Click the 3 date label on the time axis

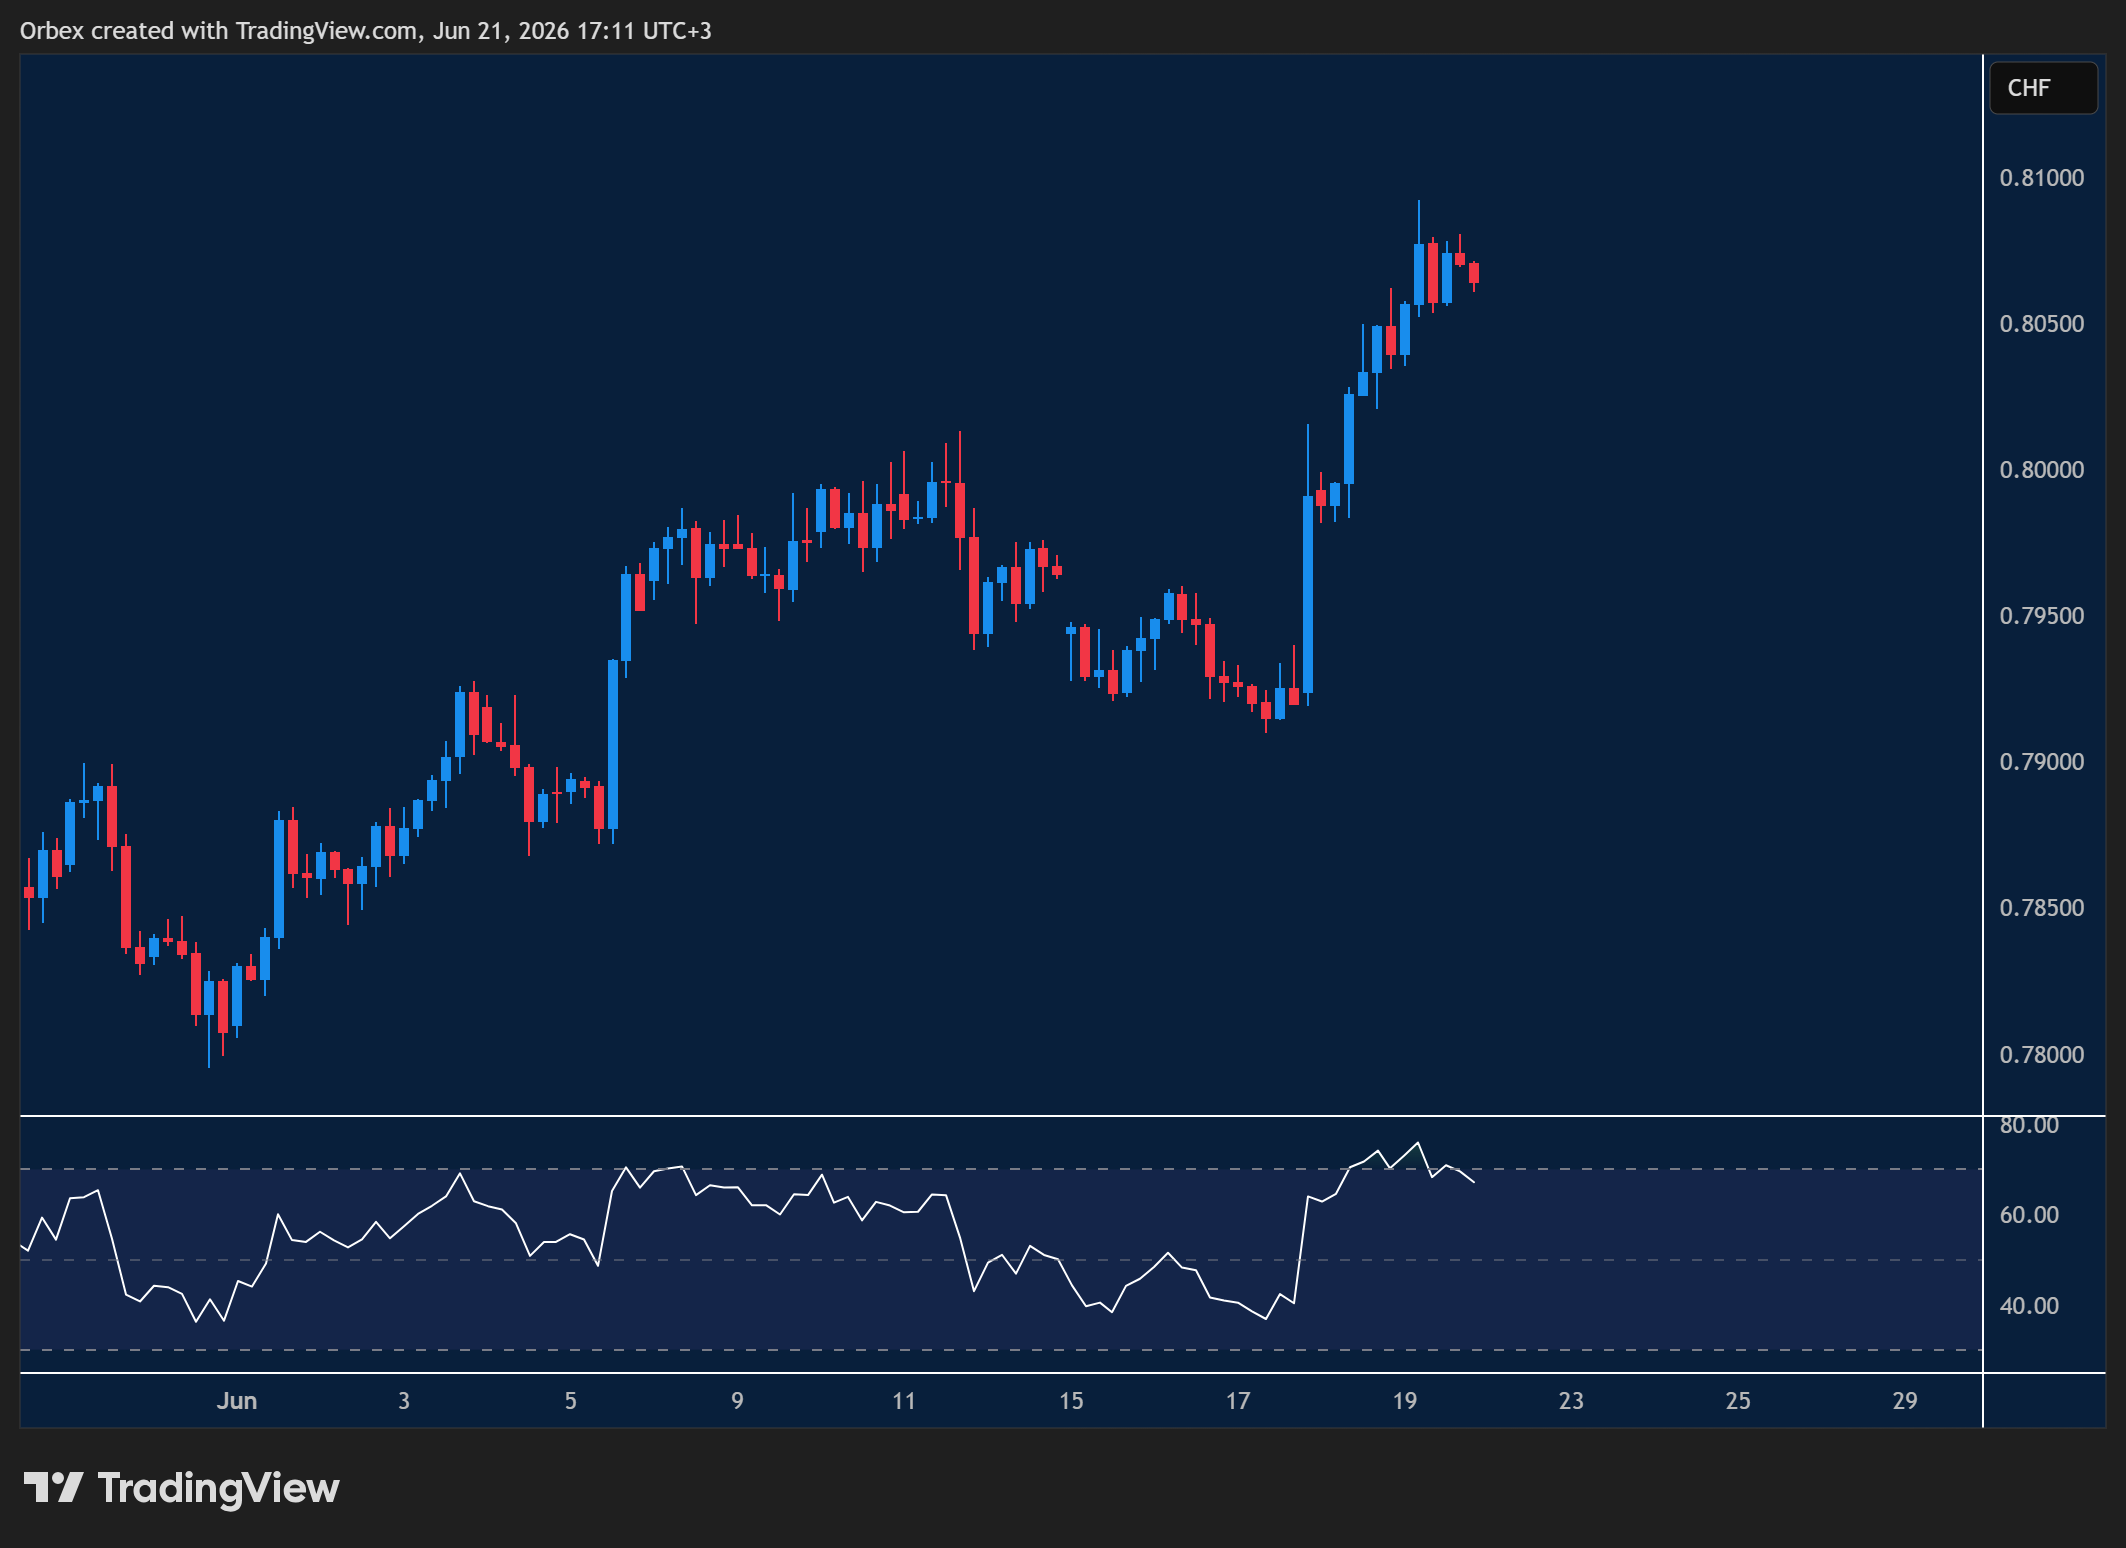404,1401
